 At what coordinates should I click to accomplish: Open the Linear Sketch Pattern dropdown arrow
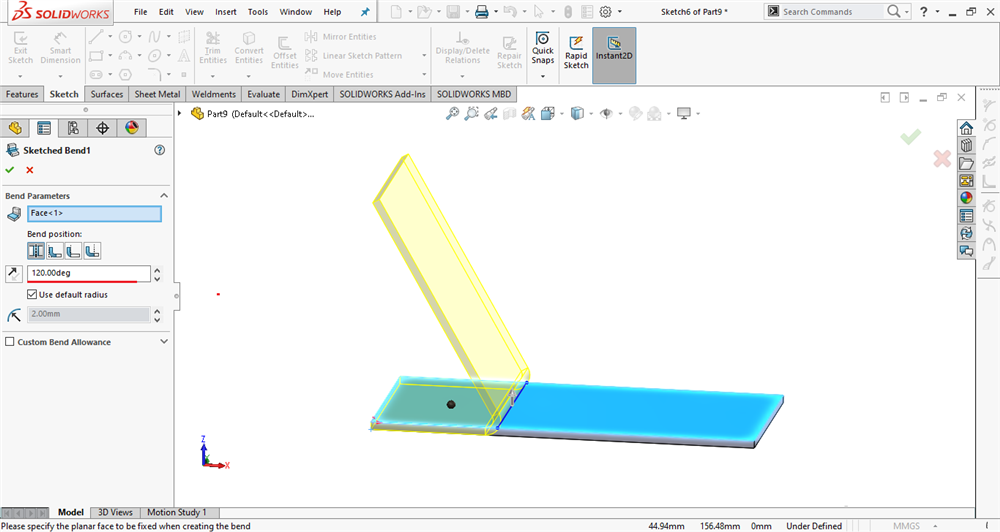[x=424, y=56]
